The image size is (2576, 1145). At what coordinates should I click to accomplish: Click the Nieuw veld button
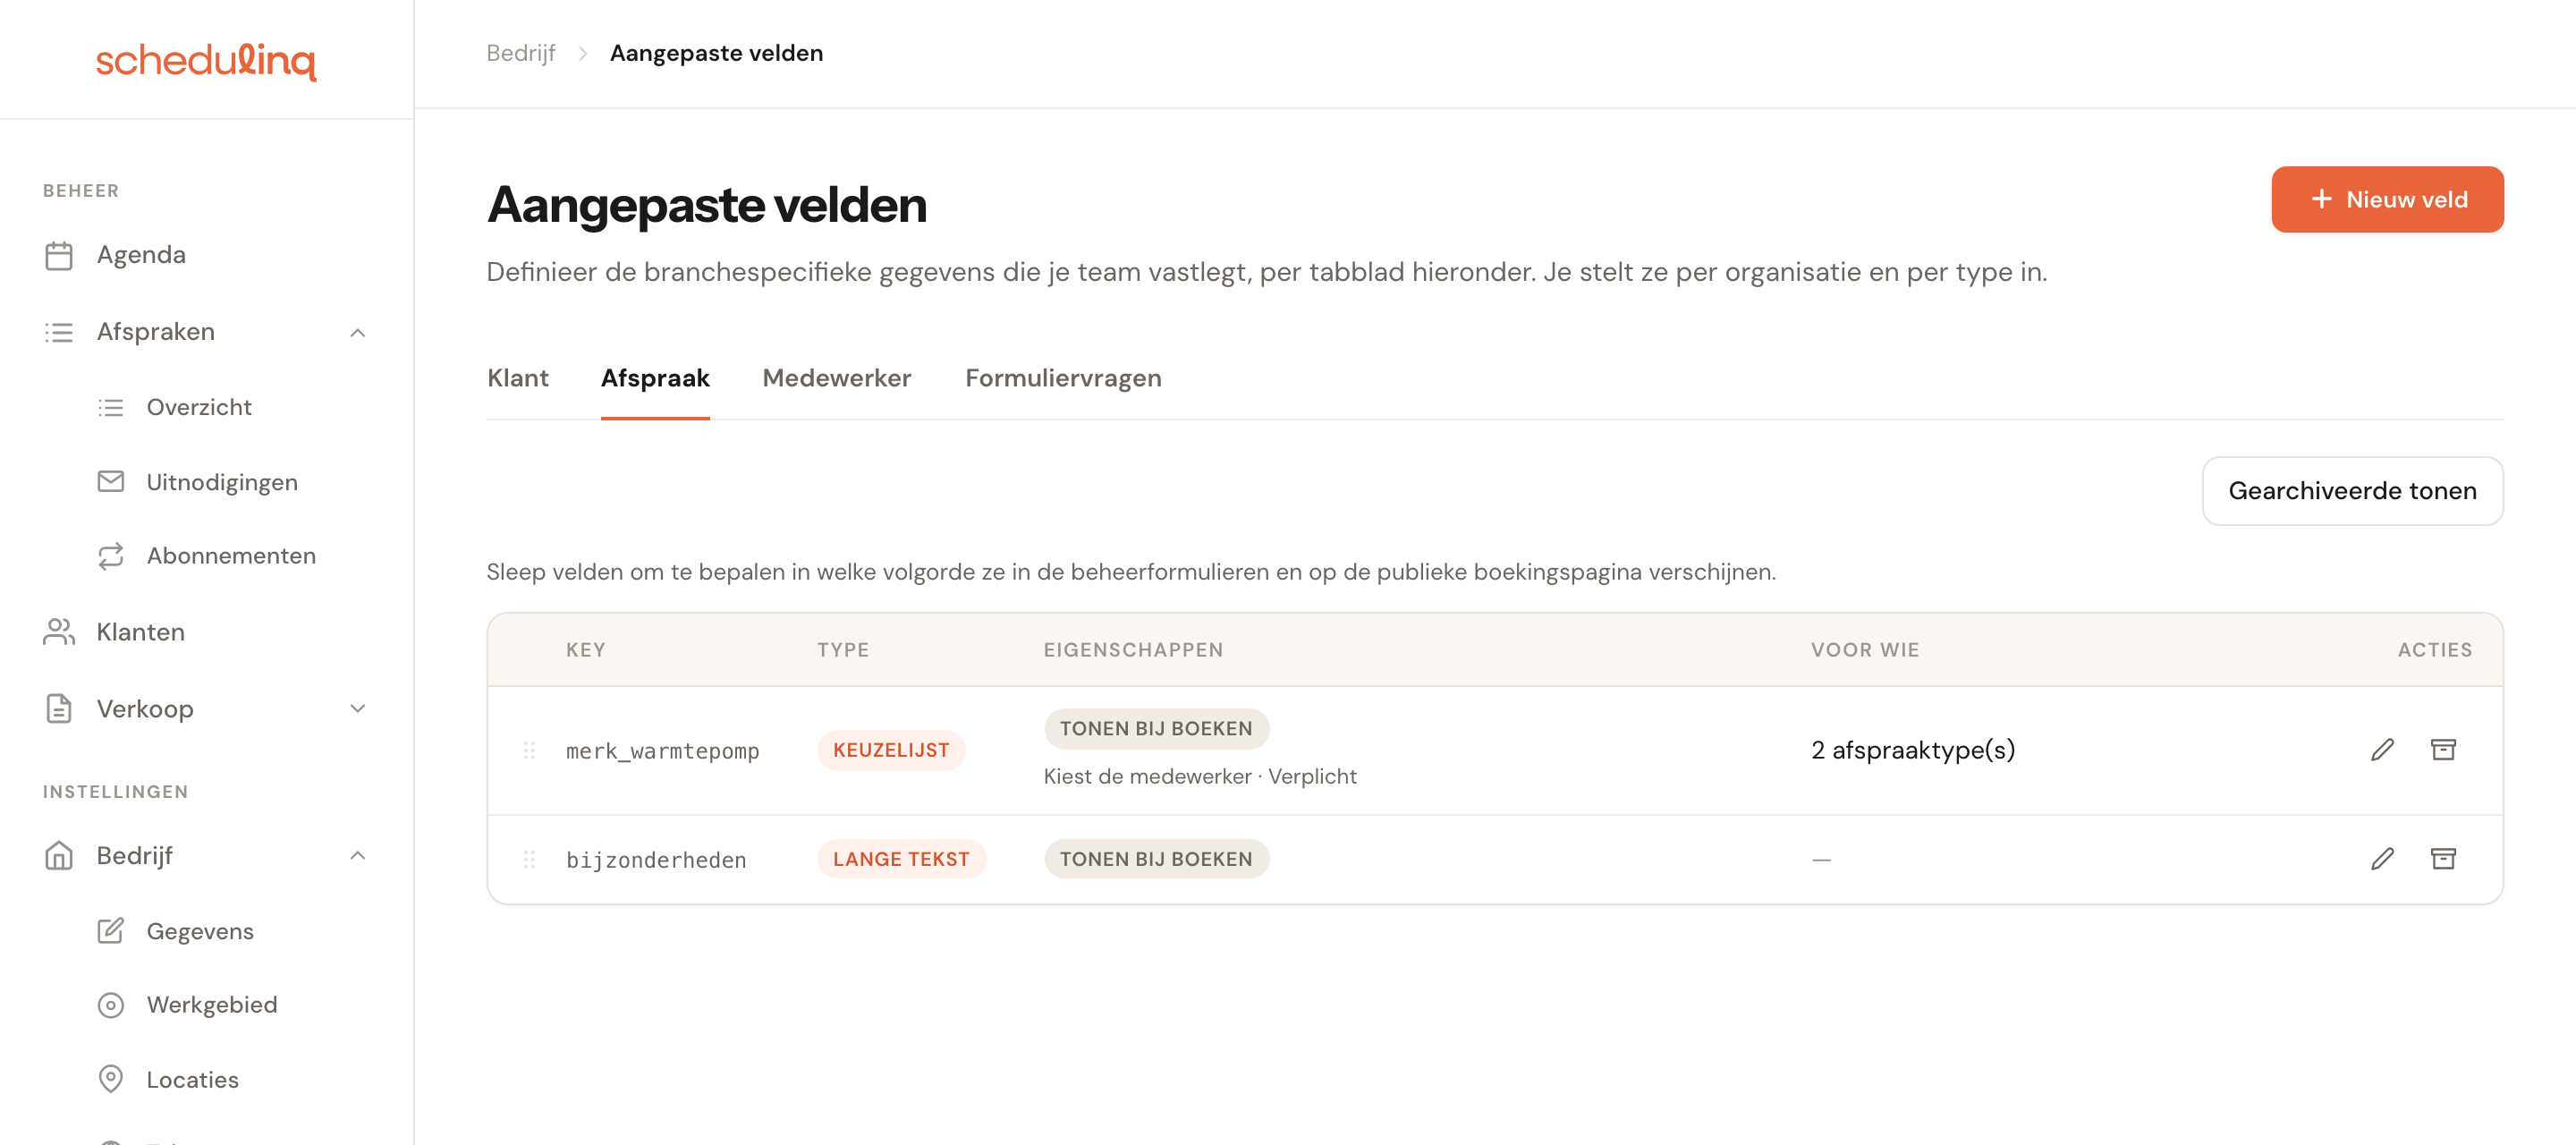2387,199
